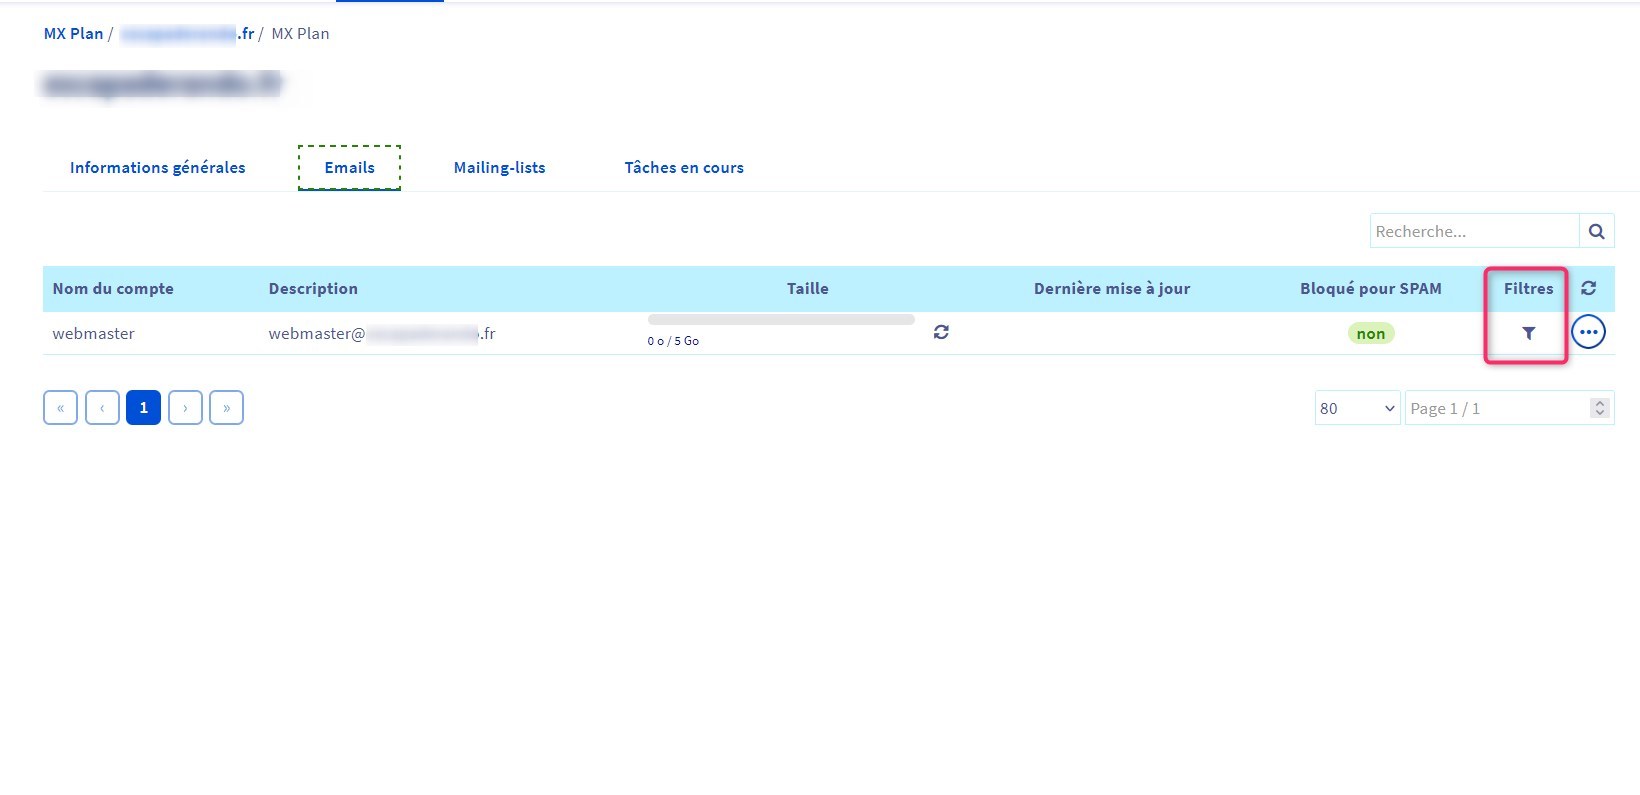Open the three-dots actions menu for webmaster
1640x795 pixels.
(1588, 332)
